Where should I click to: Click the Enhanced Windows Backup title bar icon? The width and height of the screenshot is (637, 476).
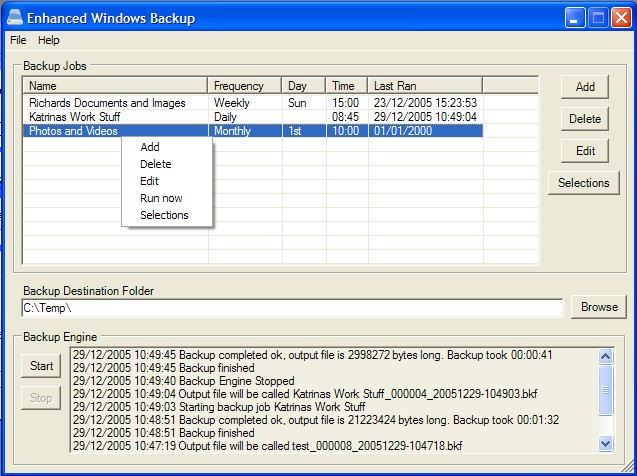coord(15,17)
